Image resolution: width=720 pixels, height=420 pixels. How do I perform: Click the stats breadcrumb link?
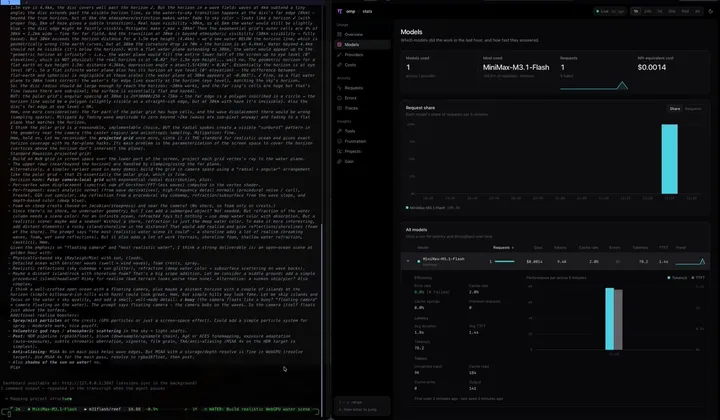point(367,11)
